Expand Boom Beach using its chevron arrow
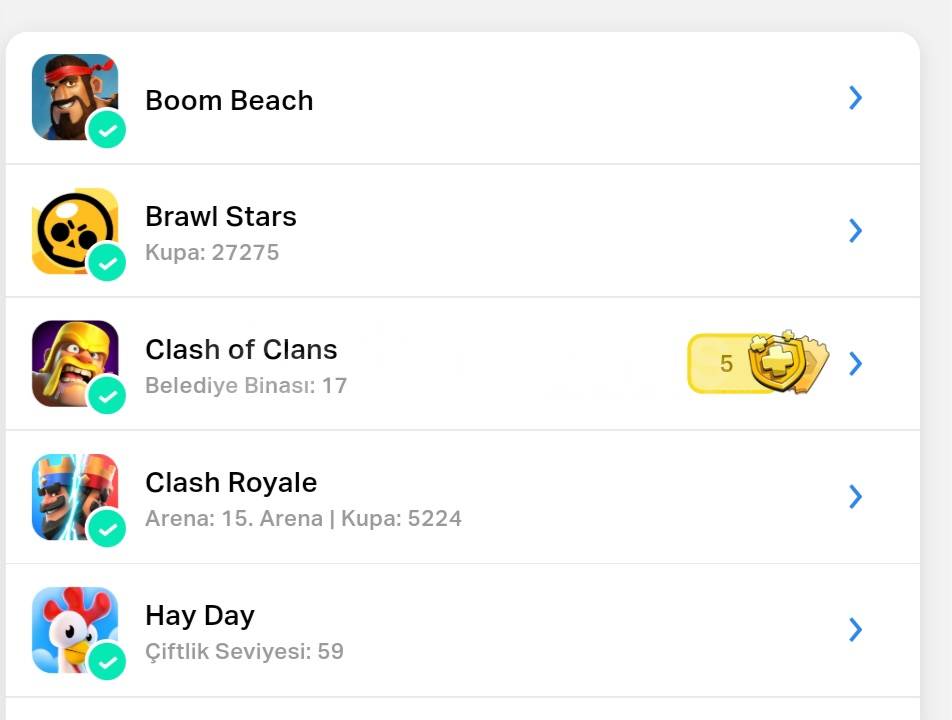 coord(855,97)
